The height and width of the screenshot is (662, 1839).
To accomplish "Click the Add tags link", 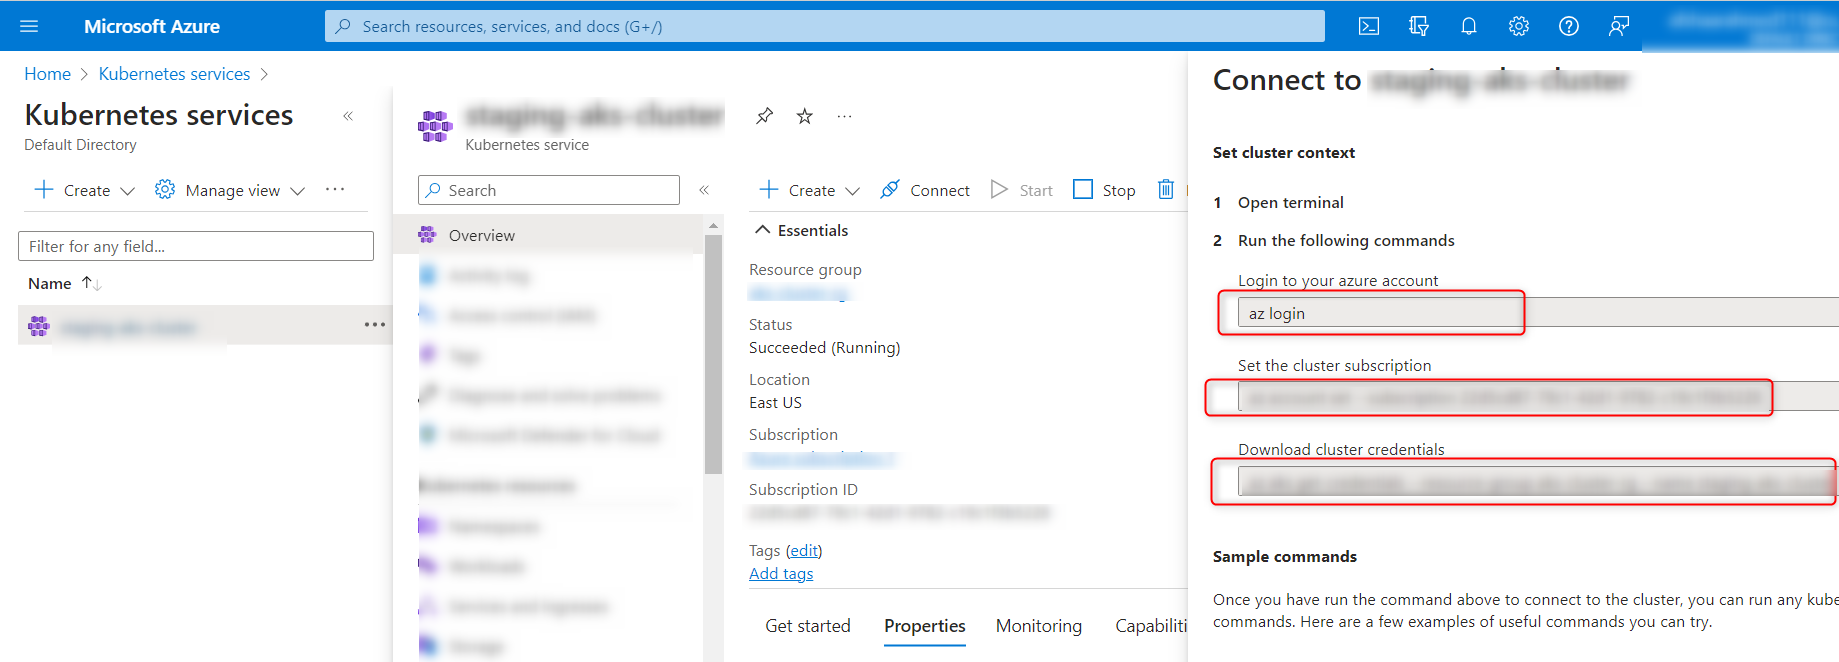I will point(781,573).
